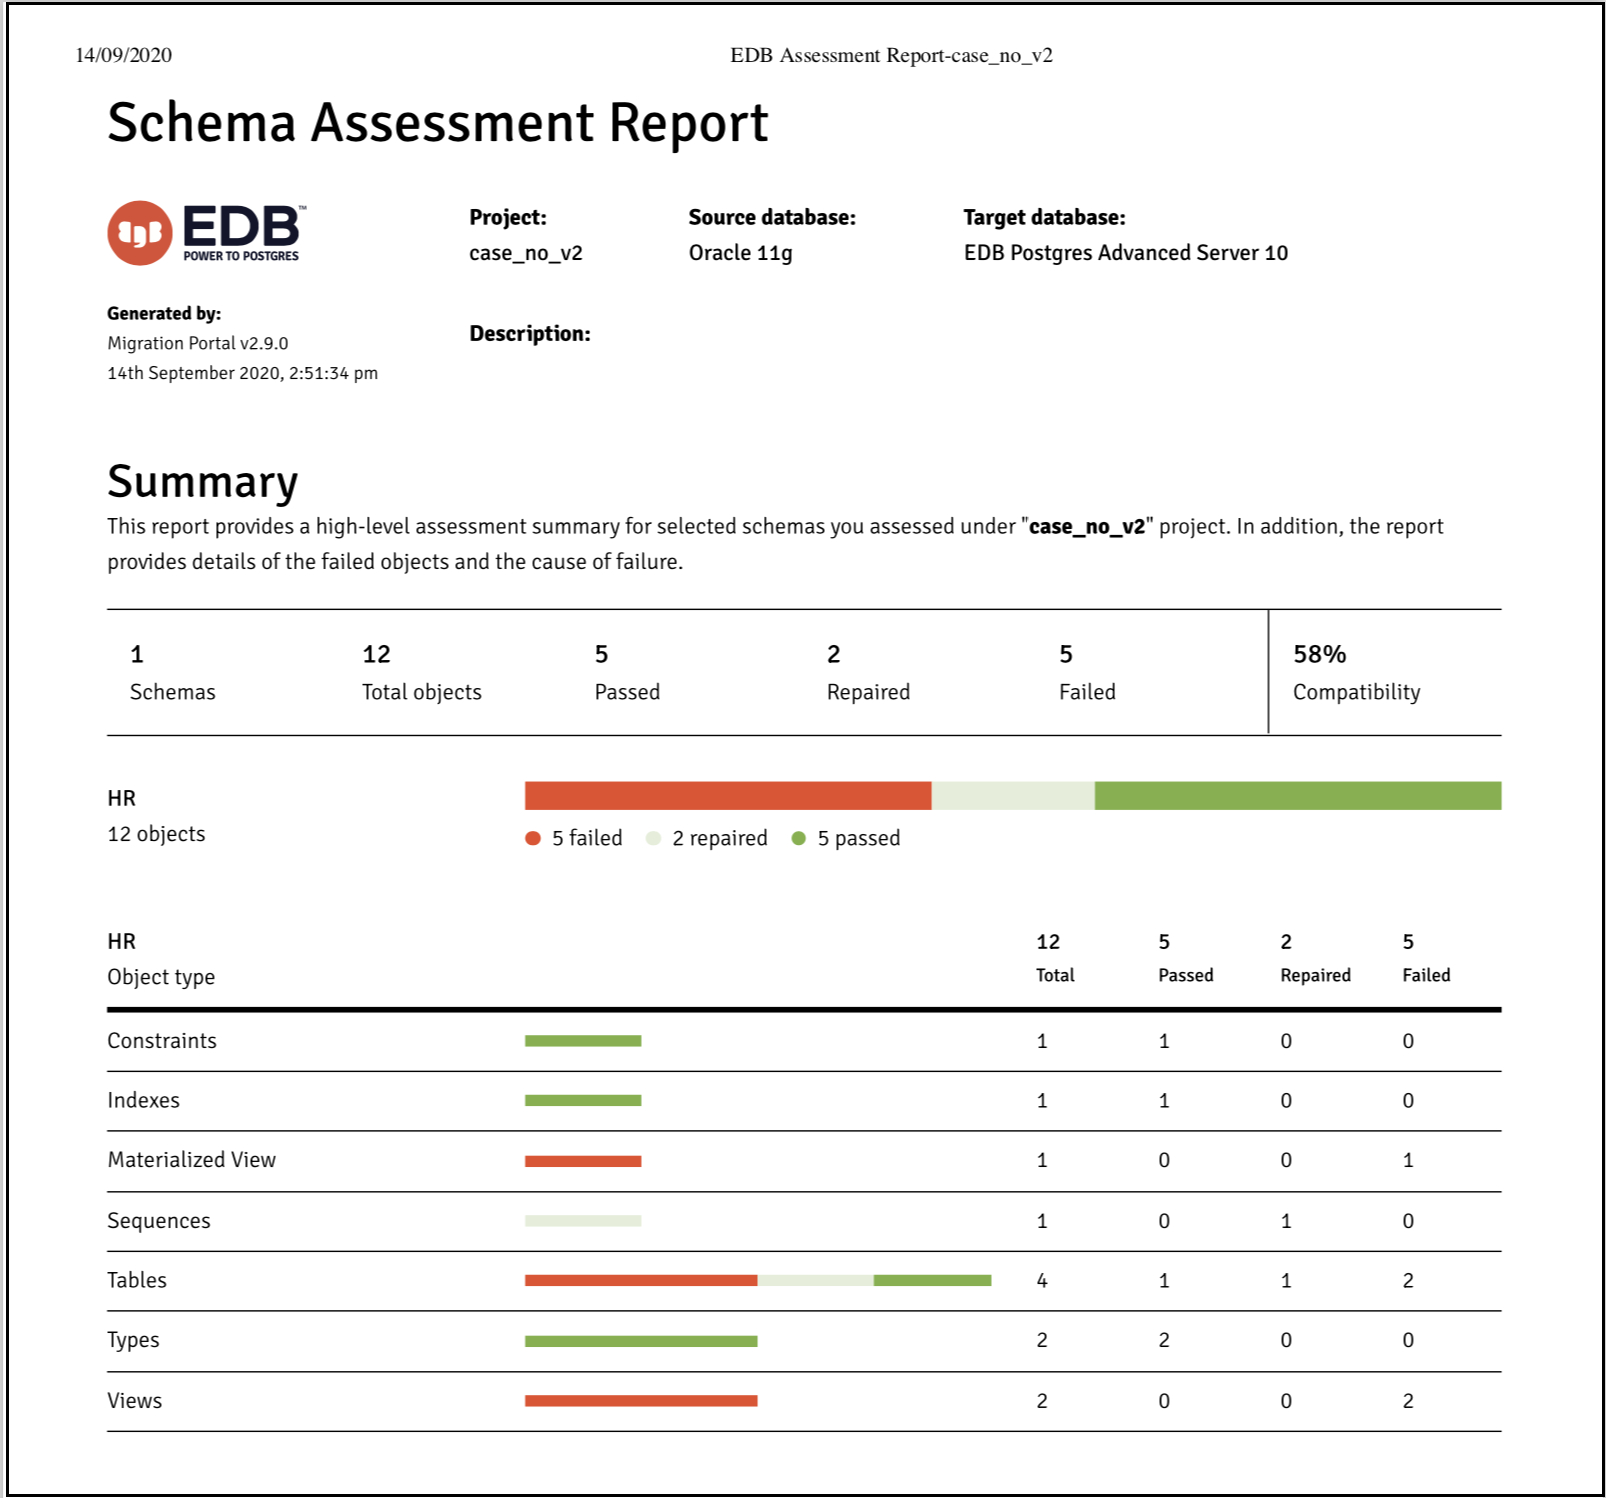Click the Materialized View row label

click(192, 1160)
